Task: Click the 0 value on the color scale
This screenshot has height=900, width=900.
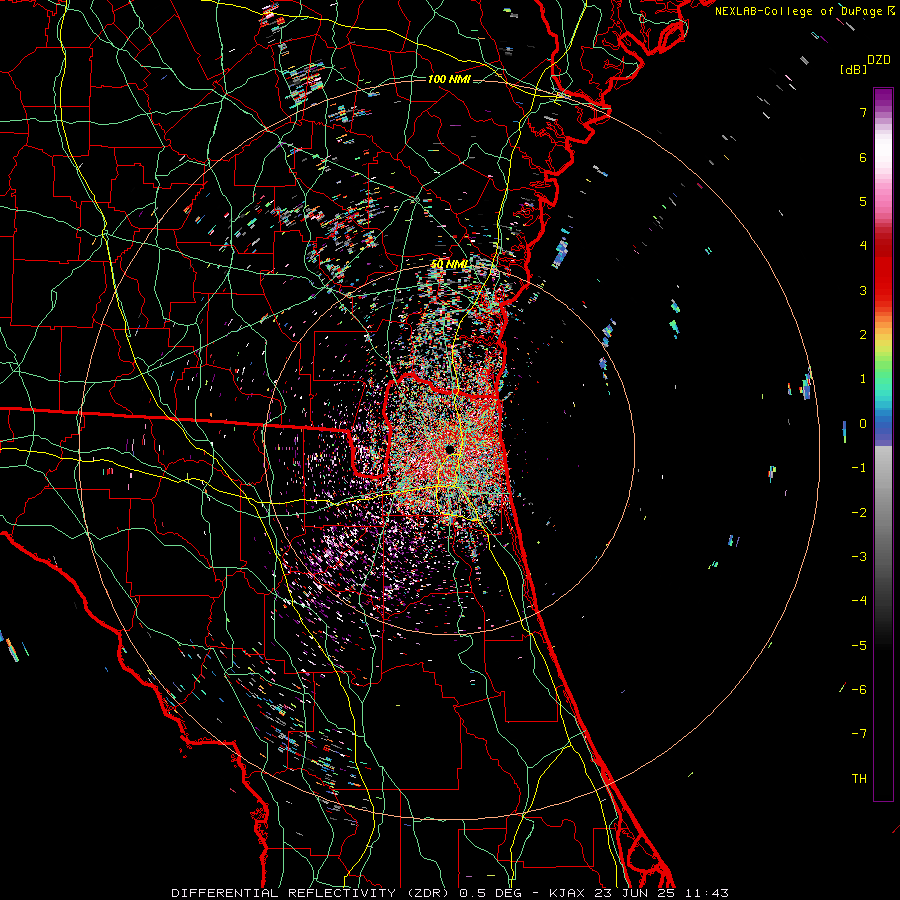Action: point(863,424)
